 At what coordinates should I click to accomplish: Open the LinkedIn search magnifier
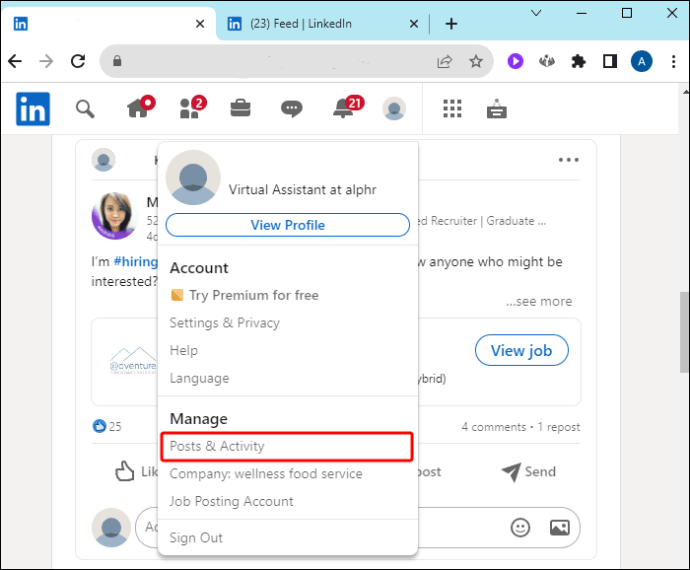(x=85, y=109)
